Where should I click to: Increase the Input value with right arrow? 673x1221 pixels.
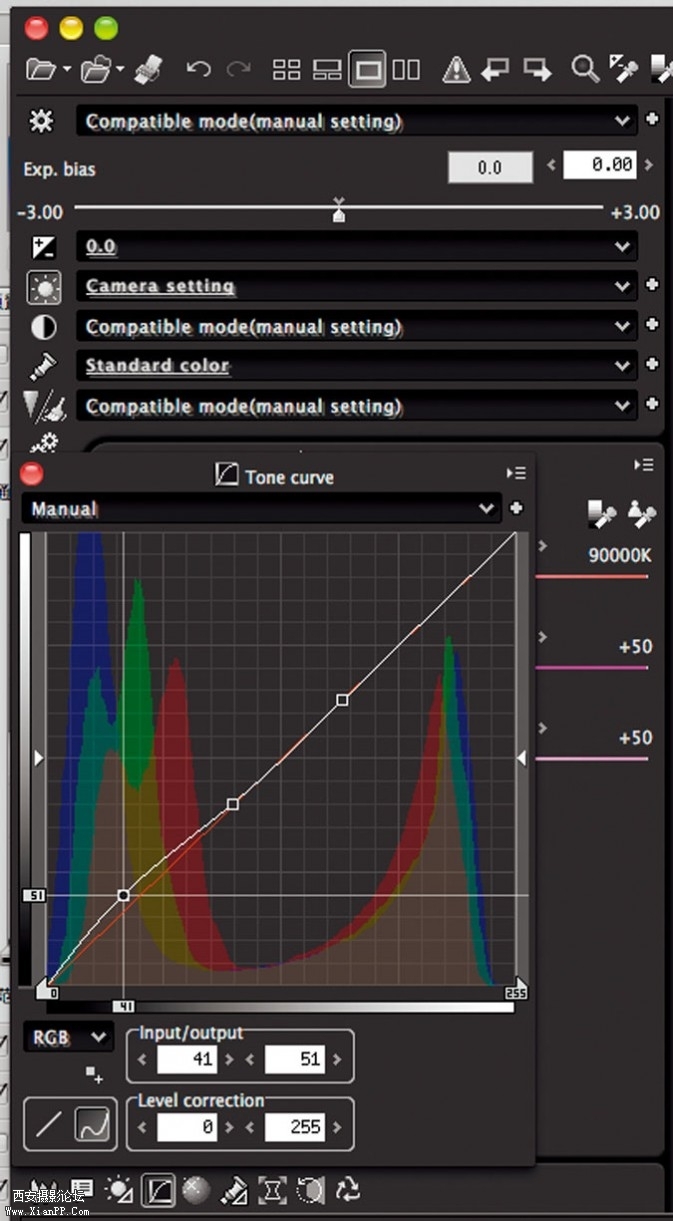pyautogui.click(x=230, y=1060)
